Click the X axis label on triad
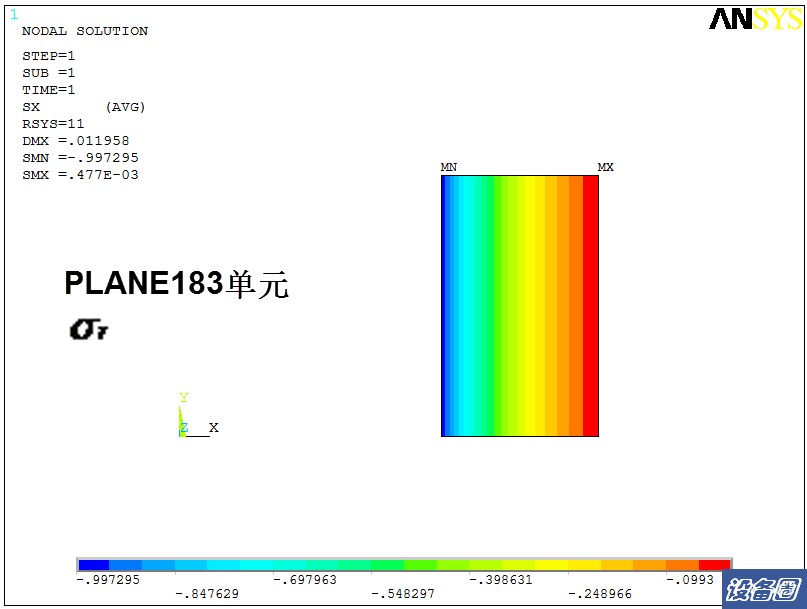The width and height of the screenshot is (807, 609). coord(213,427)
